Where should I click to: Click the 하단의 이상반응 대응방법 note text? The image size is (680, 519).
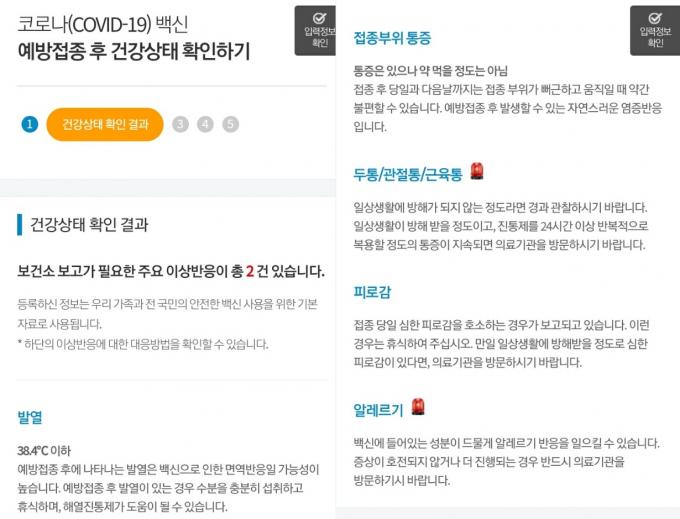[x=143, y=344]
